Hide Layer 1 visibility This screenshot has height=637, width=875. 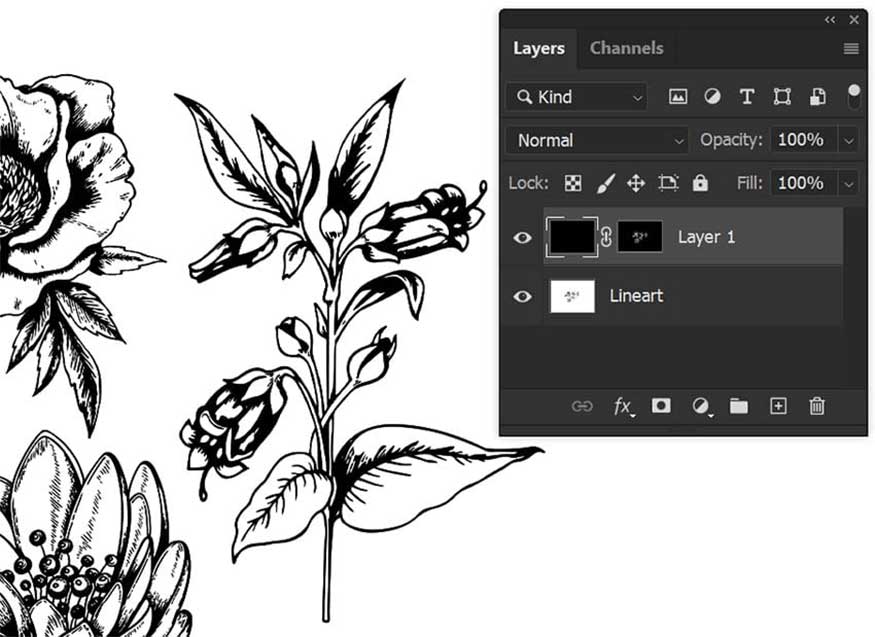[x=522, y=238]
